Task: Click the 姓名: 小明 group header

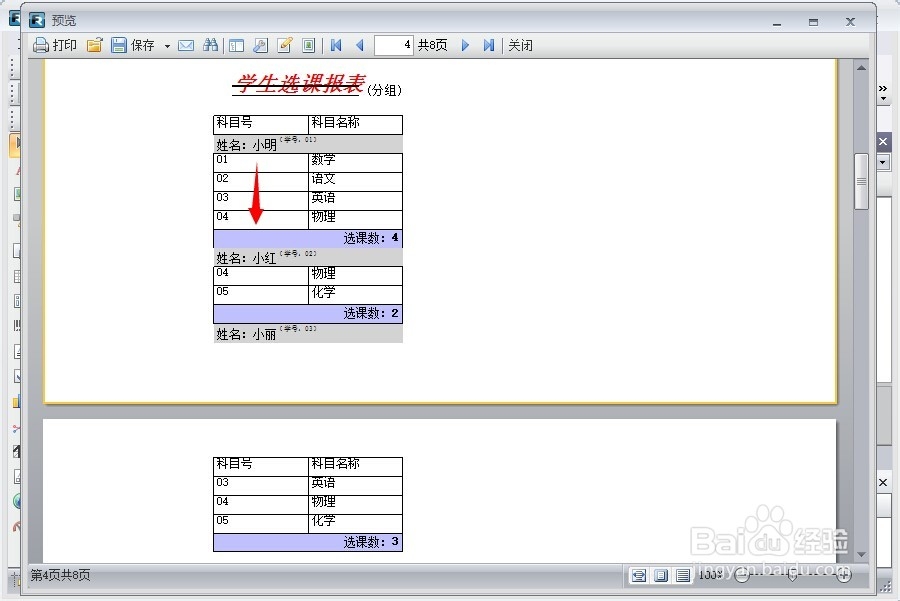Action: (308, 144)
